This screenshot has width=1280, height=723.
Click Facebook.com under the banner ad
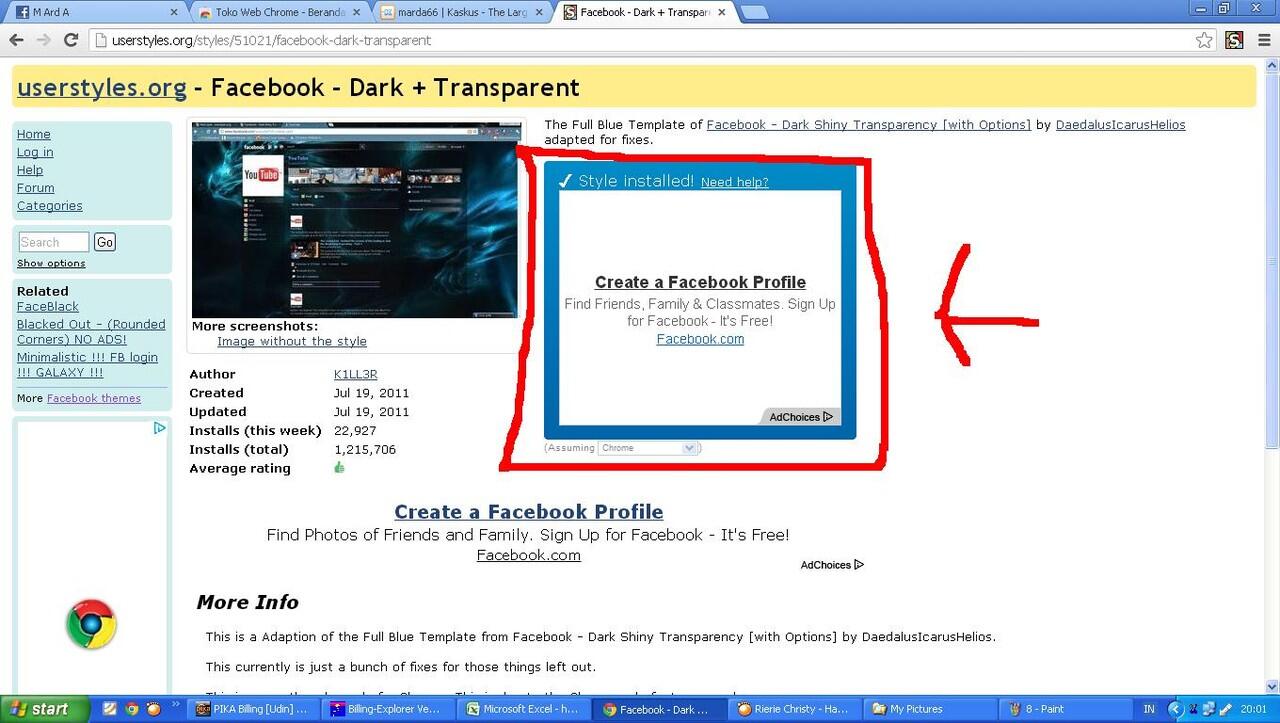click(528, 555)
